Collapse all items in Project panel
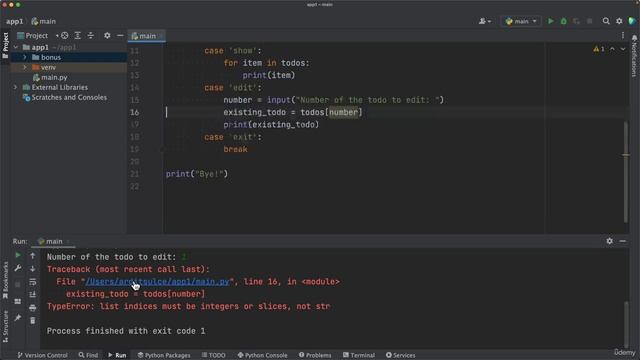The image size is (640, 360). click(x=91, y=36)
